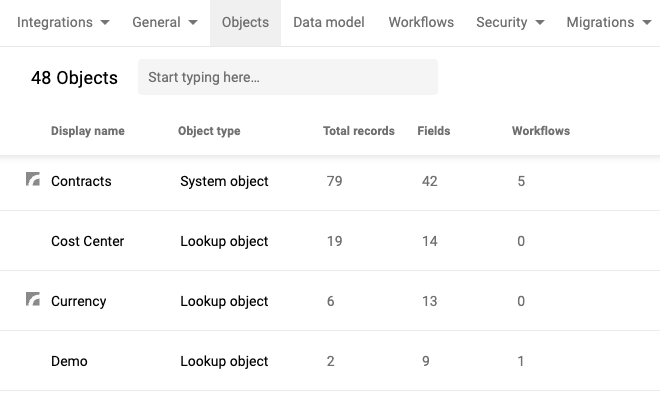This screenshot has height=406, width=660.
Task: Open the Demo object row
Action: pyautogui.click(x=330, y=361)
